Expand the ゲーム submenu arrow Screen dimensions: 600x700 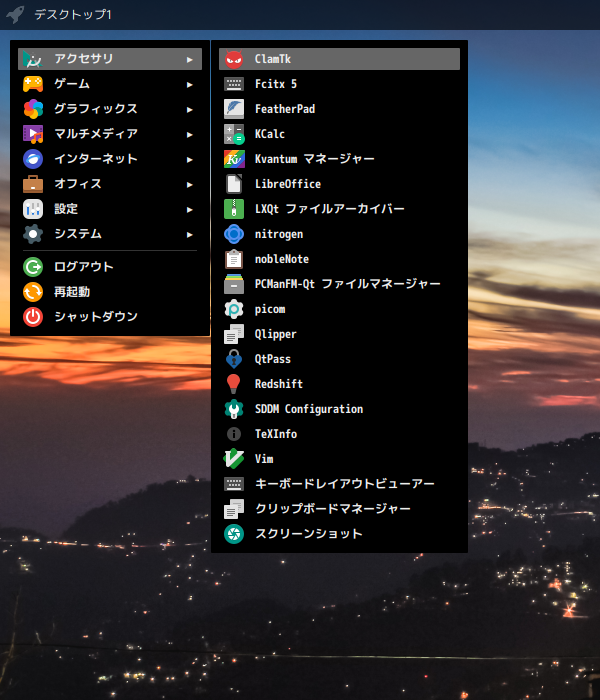coord(190,84)
